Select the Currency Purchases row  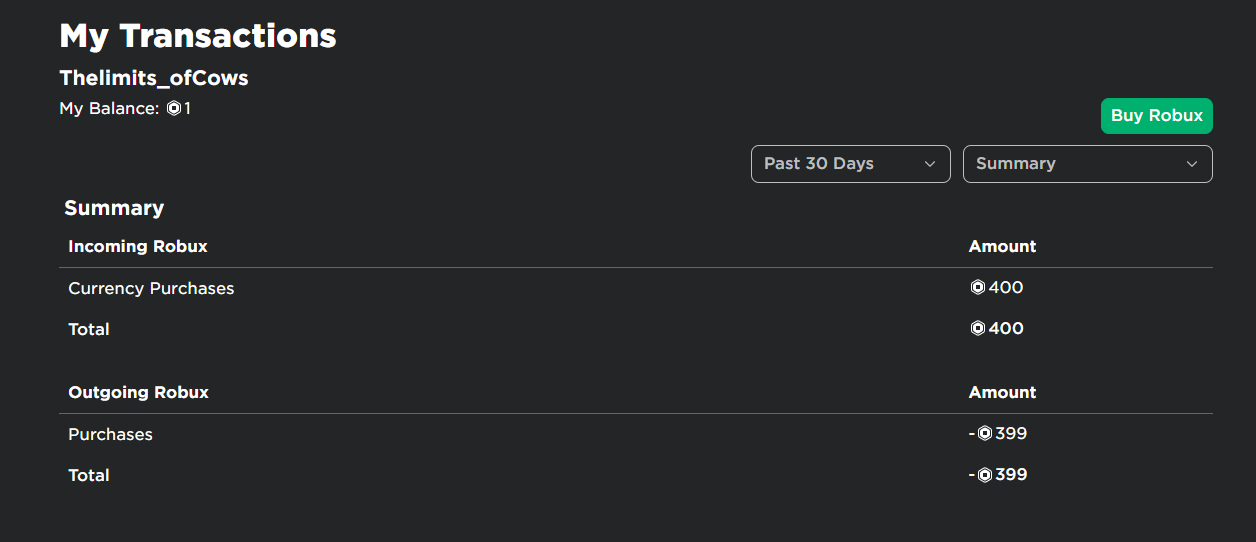coord(636,288)
